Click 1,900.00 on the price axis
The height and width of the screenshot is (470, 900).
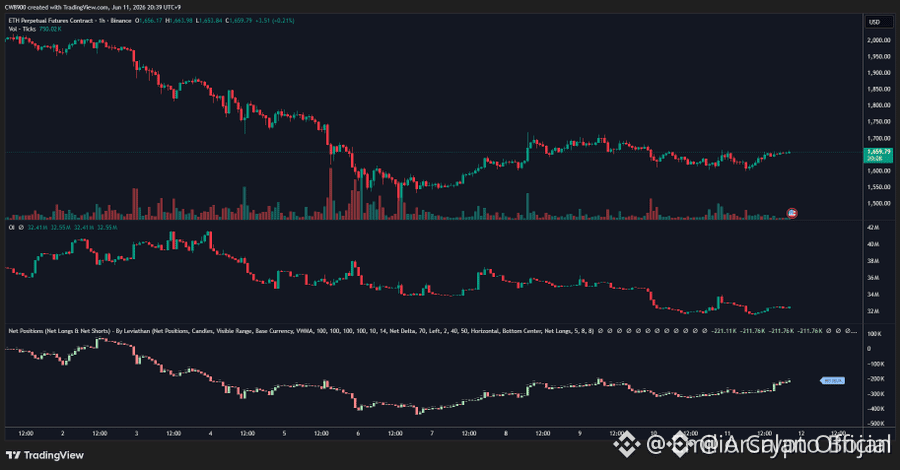click(879, 73)
